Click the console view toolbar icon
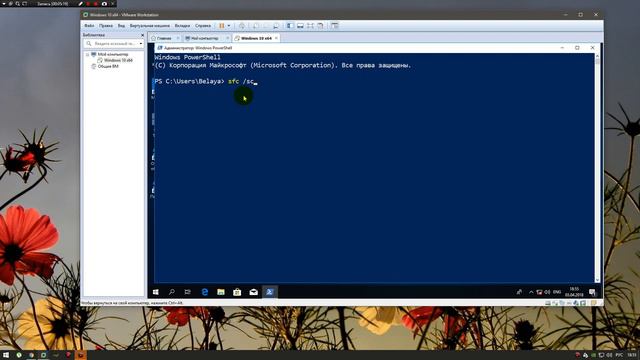Viewport: 640px width, 360px height. pyautogui.click(x=335, y=26)
